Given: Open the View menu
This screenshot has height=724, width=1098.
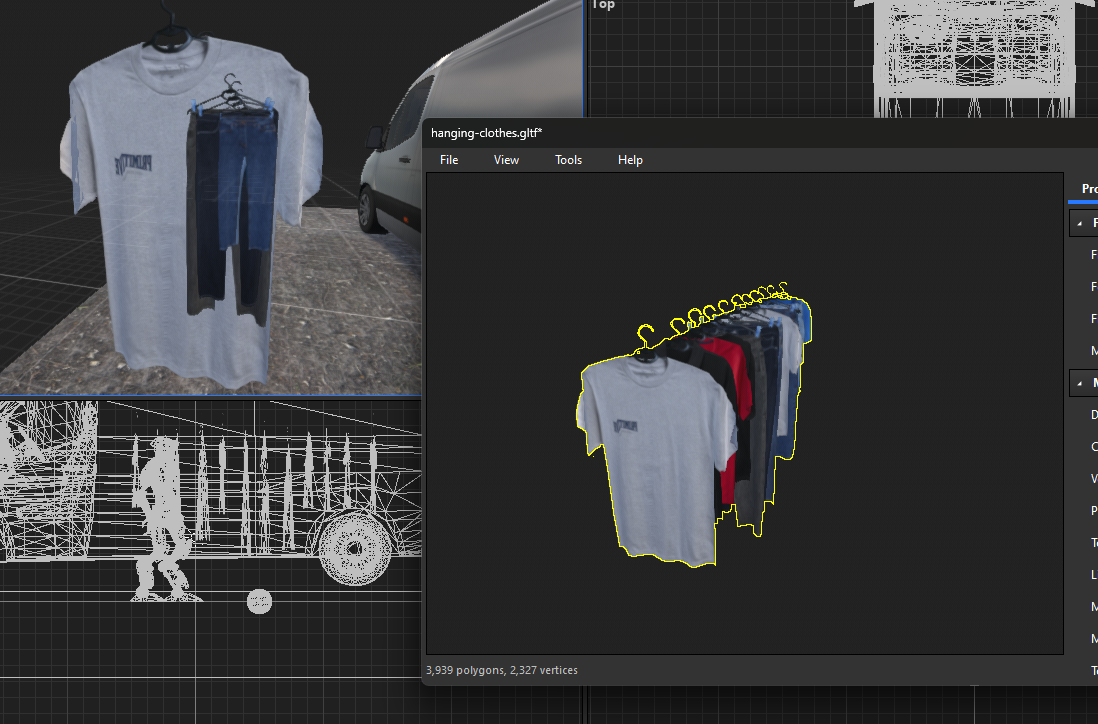Looking at the screenshot, I should (x=506, y=160).
